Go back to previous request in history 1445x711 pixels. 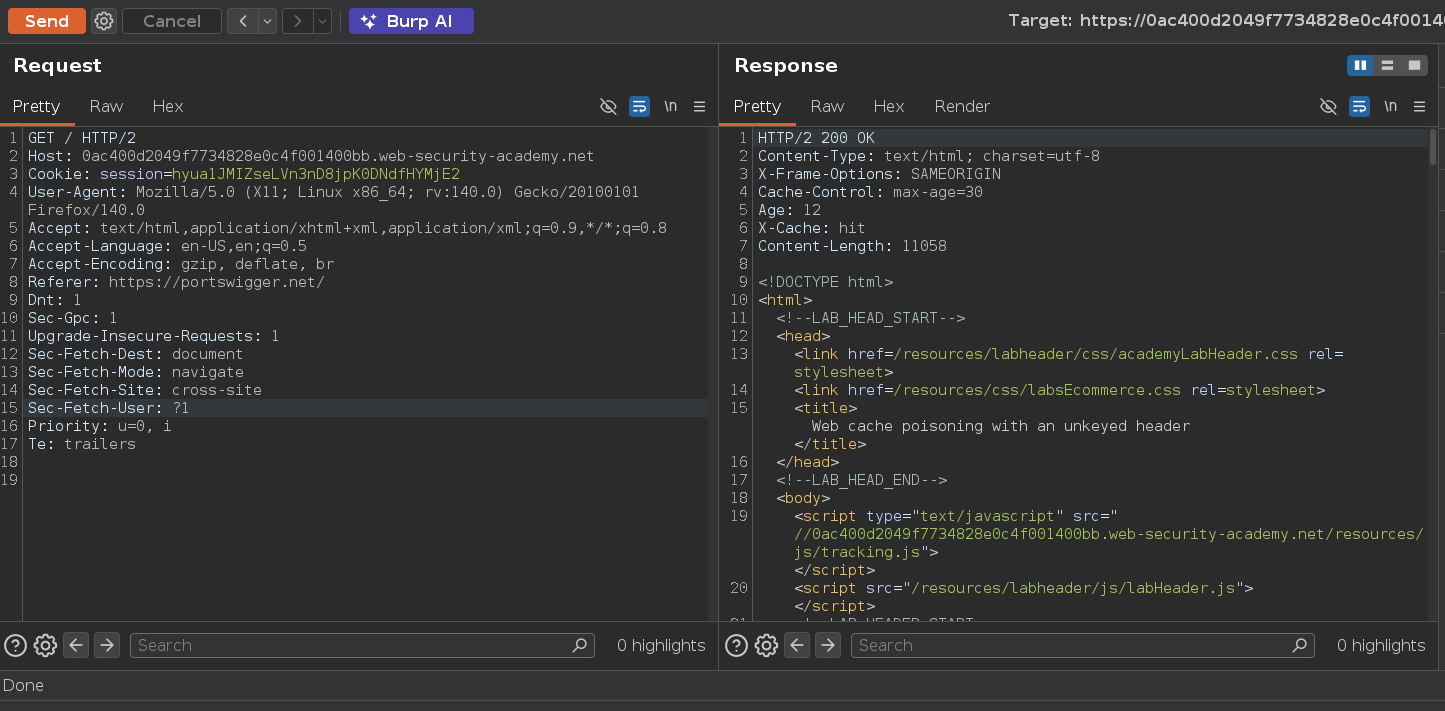(x=243, y=21)
